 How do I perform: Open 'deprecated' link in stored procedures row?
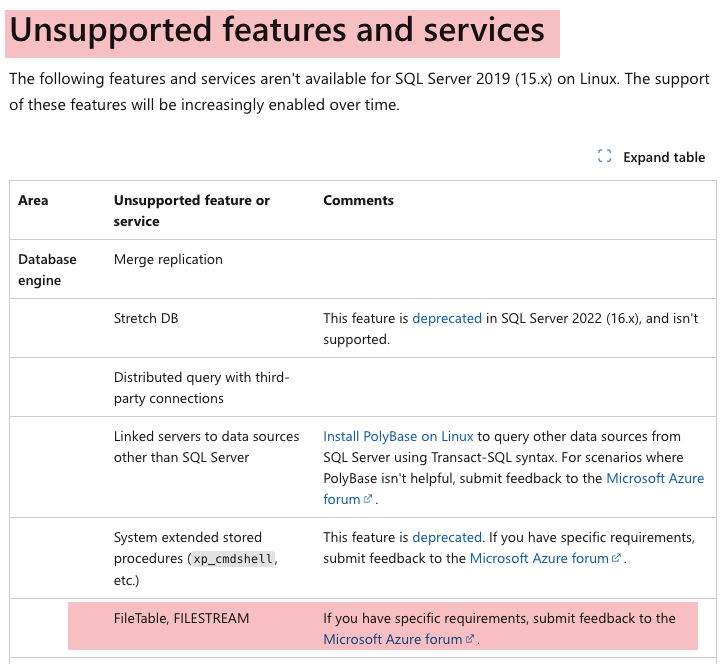[447, 537]
